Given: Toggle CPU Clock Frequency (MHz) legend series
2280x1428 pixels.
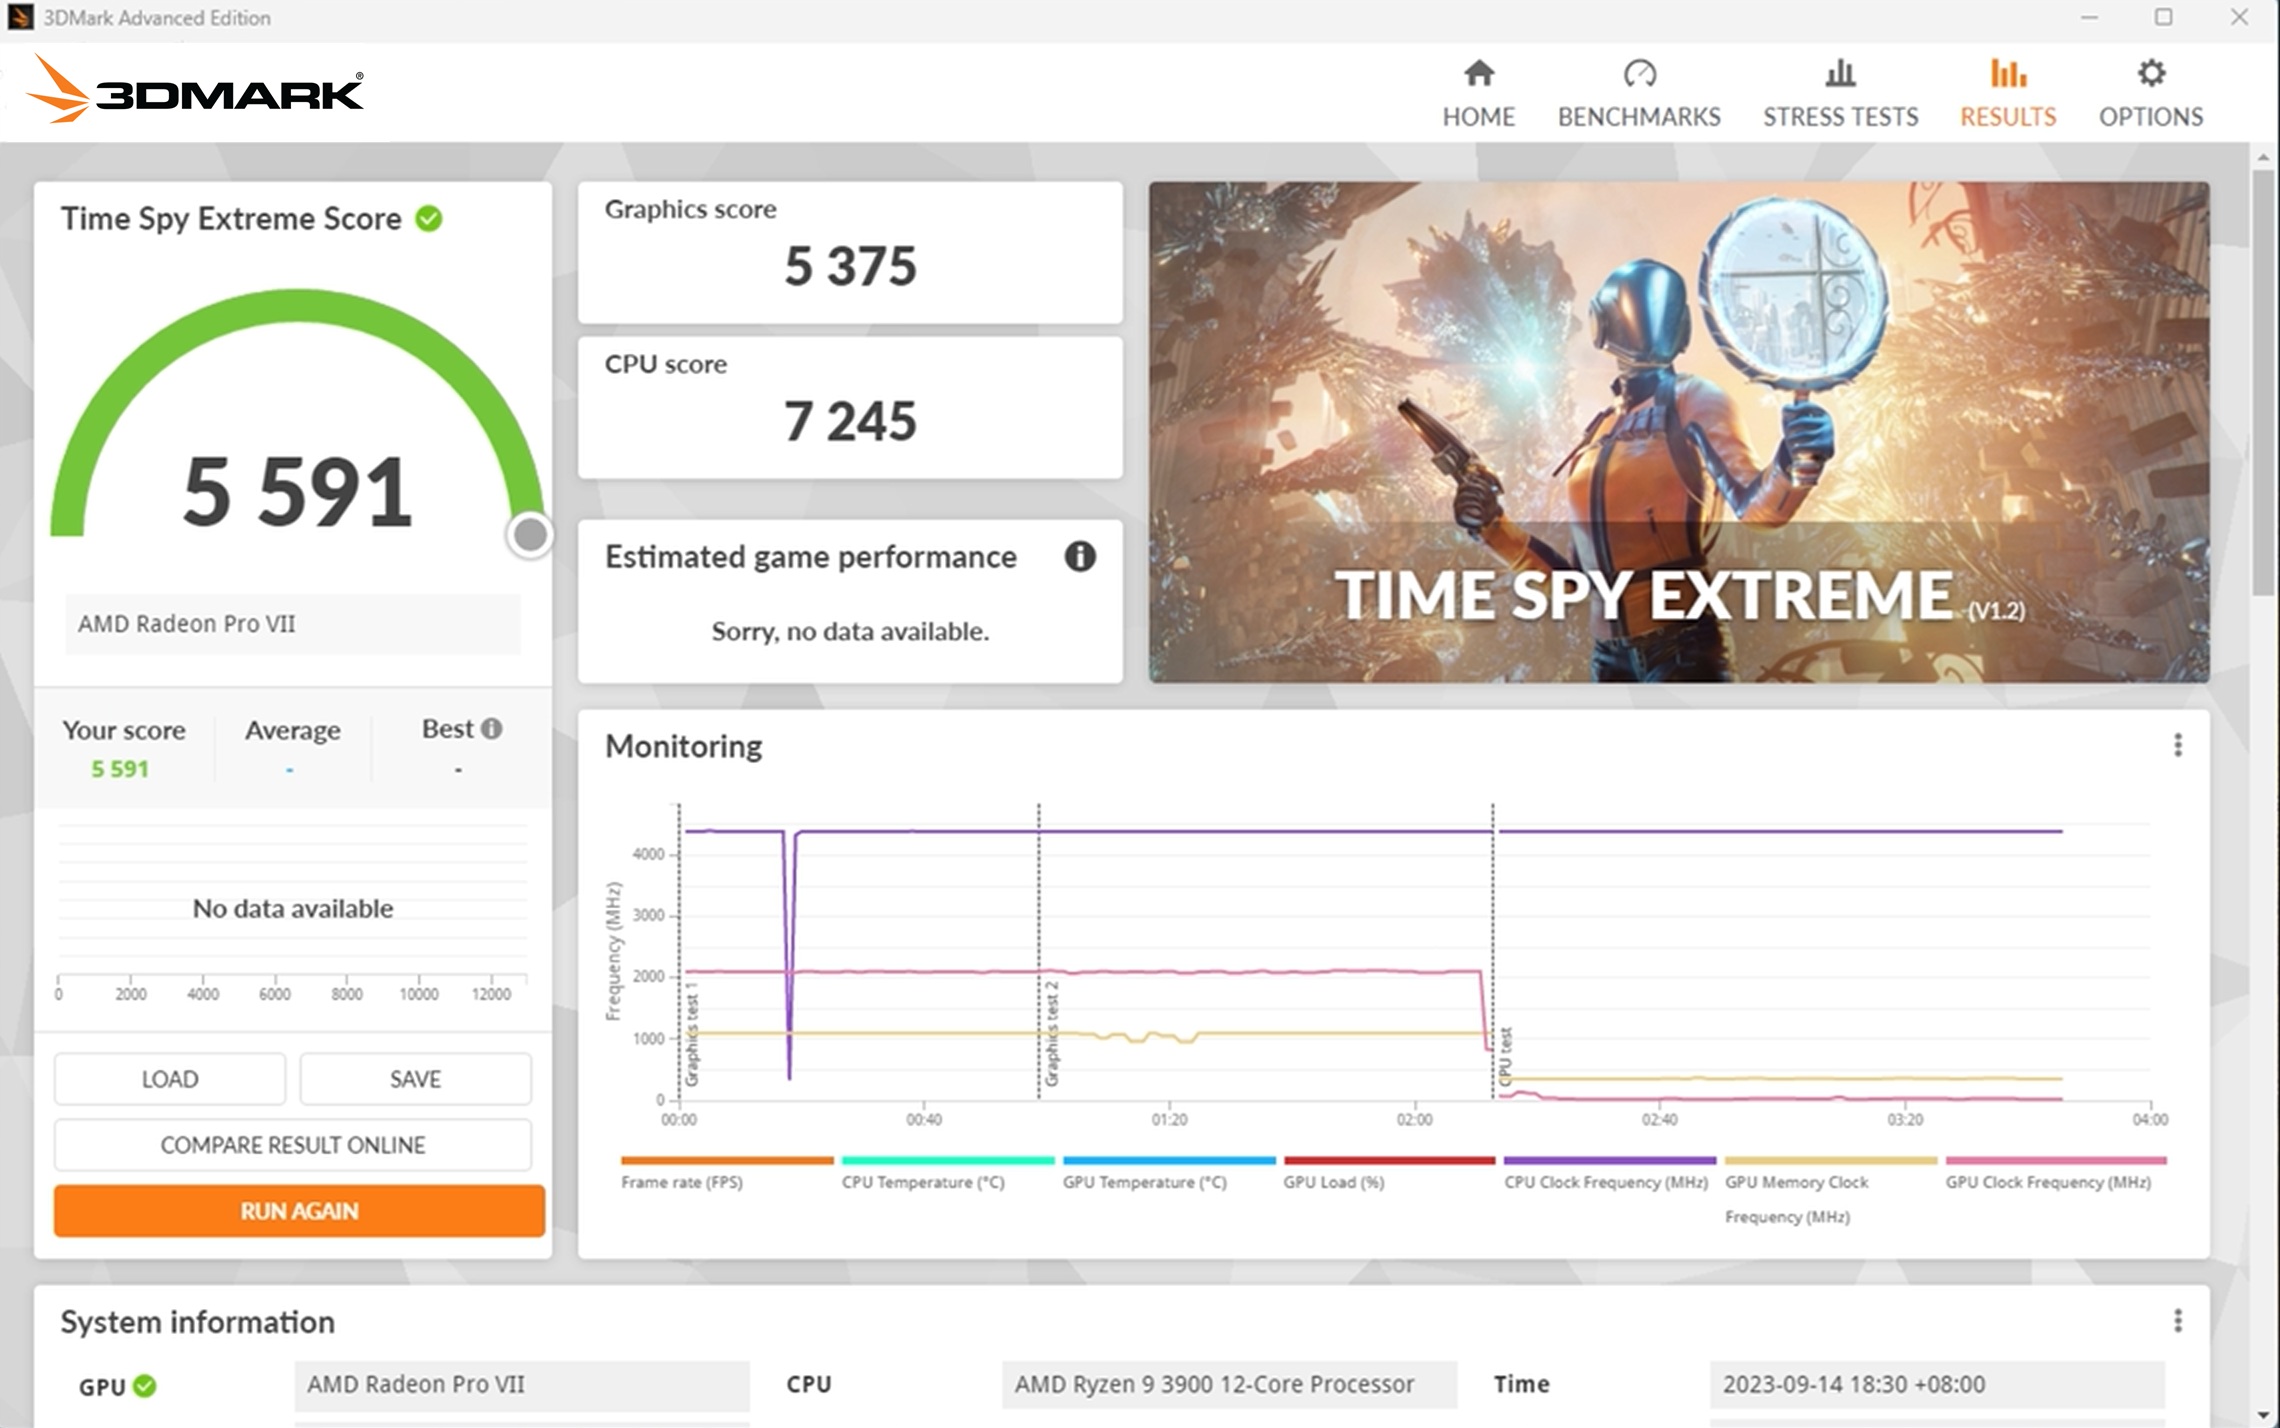Looking at the screenshot, I should tap(1609, 1172).
